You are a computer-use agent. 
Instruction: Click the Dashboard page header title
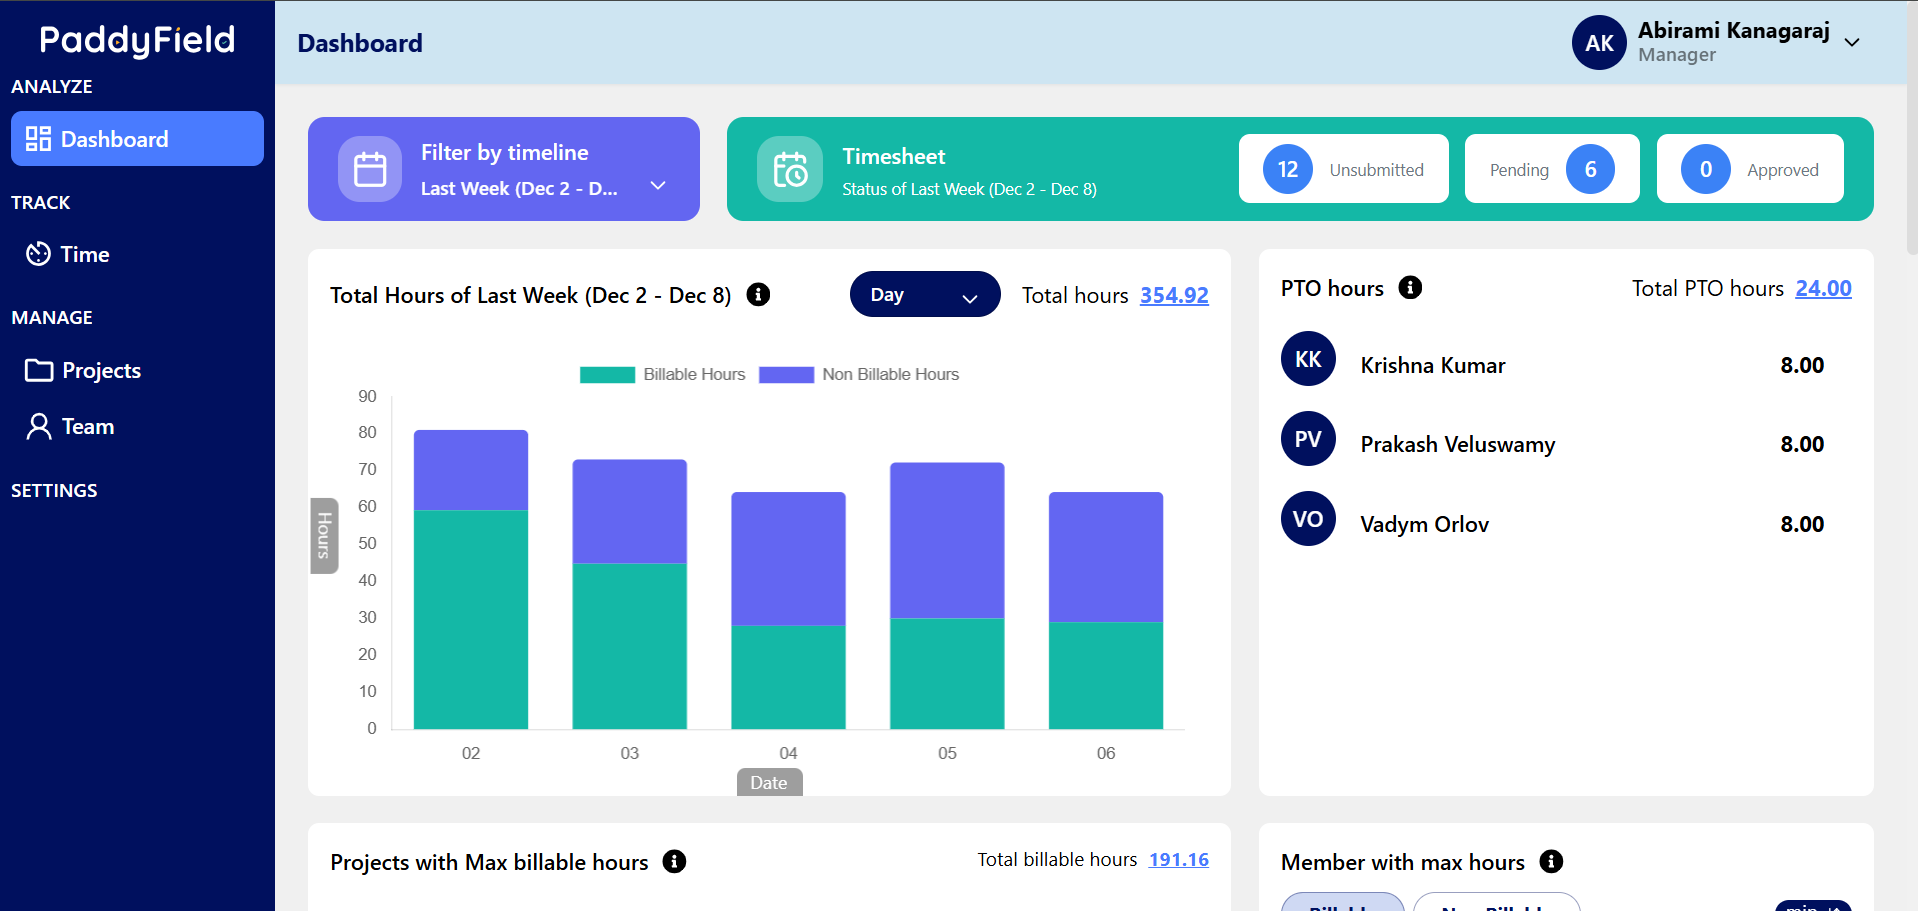click(360, 43)
